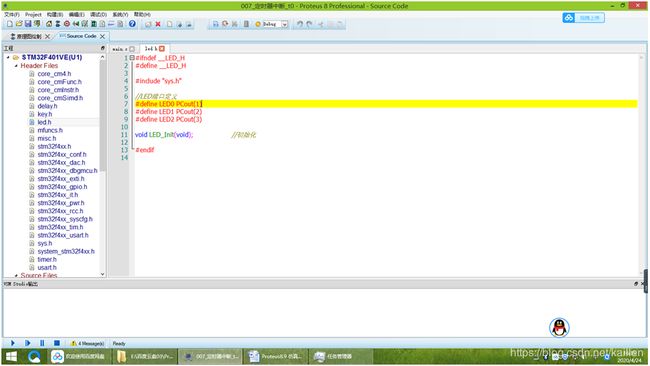Open the 系统(Y) menu
The image size is (650, 366).
point(120,15)
